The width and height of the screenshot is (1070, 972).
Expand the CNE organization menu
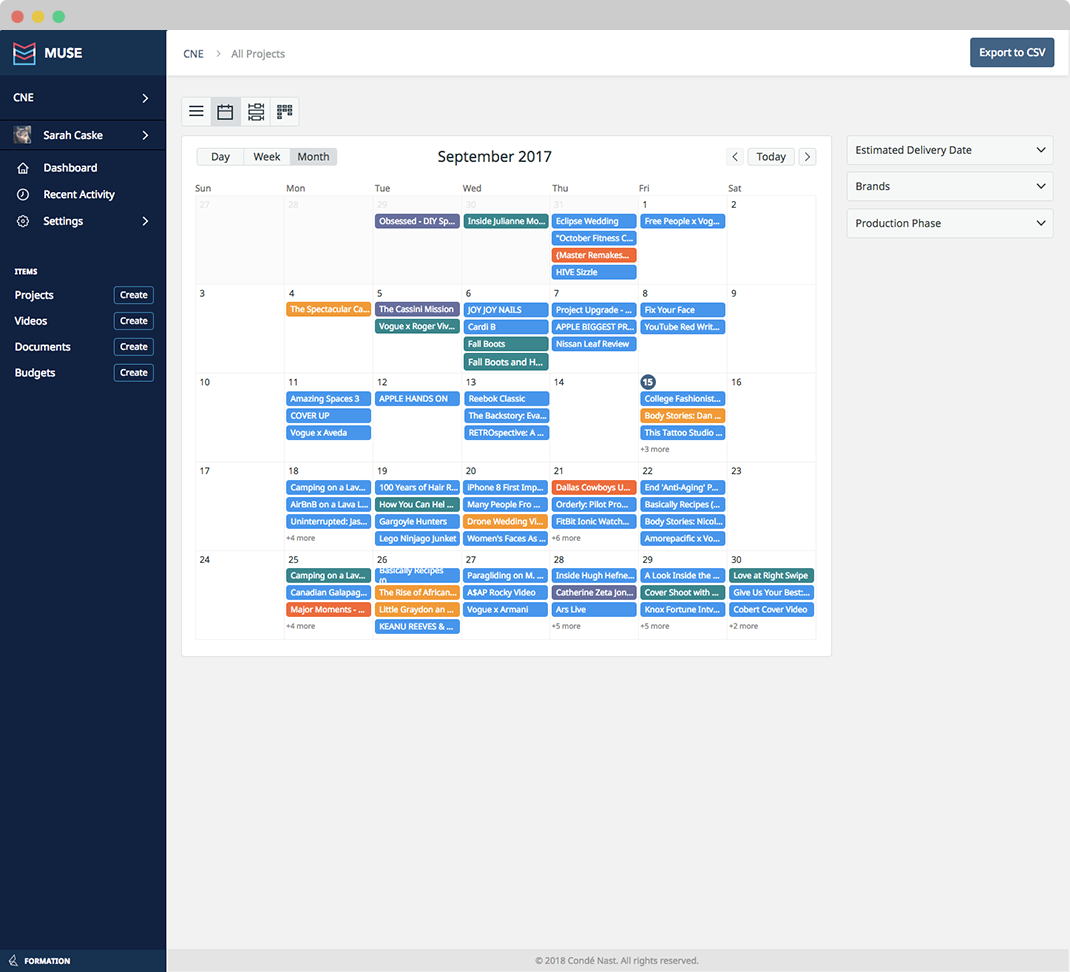click(x=145, y=98)
